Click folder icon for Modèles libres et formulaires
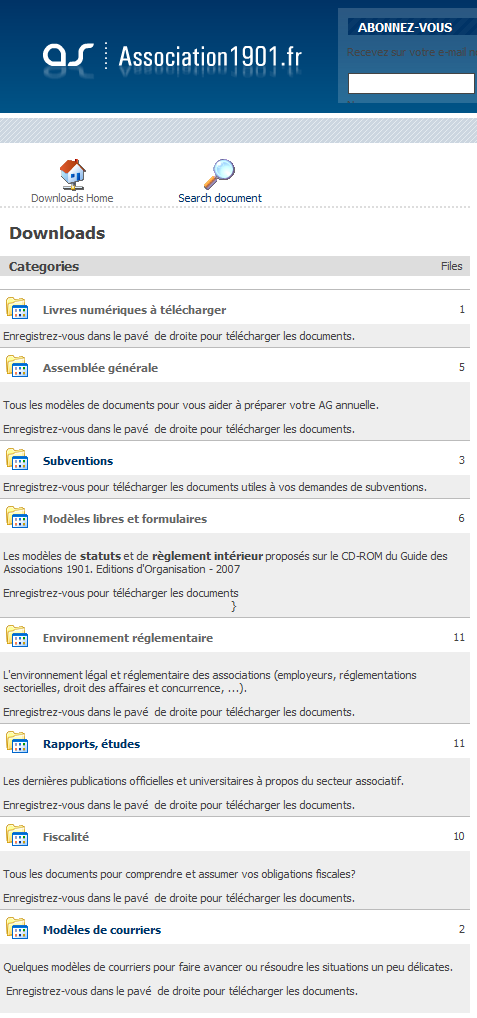Screen dimensions: 477x1018 point(17,517)
